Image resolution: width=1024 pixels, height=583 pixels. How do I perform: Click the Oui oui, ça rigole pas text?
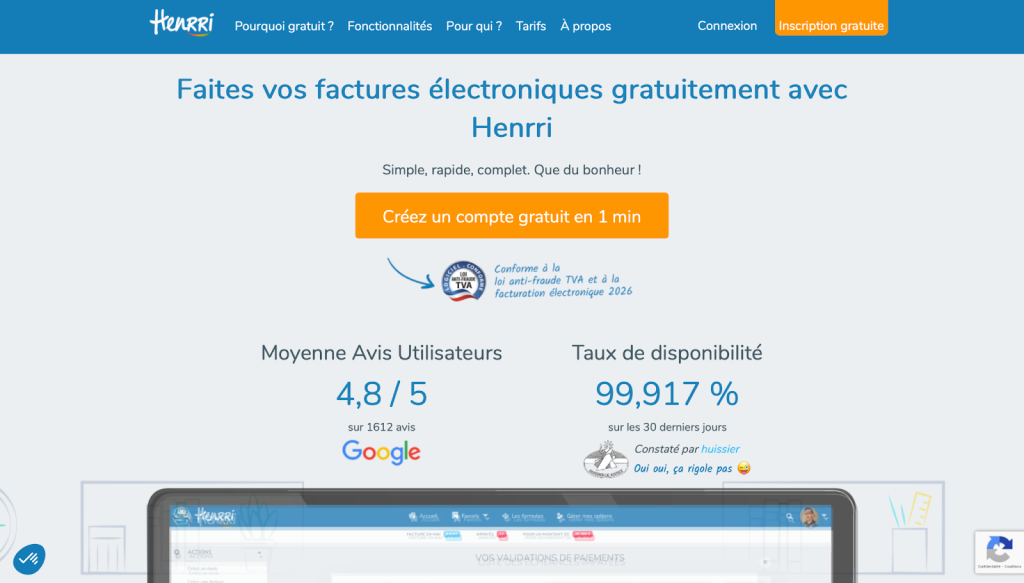point(683,468)
